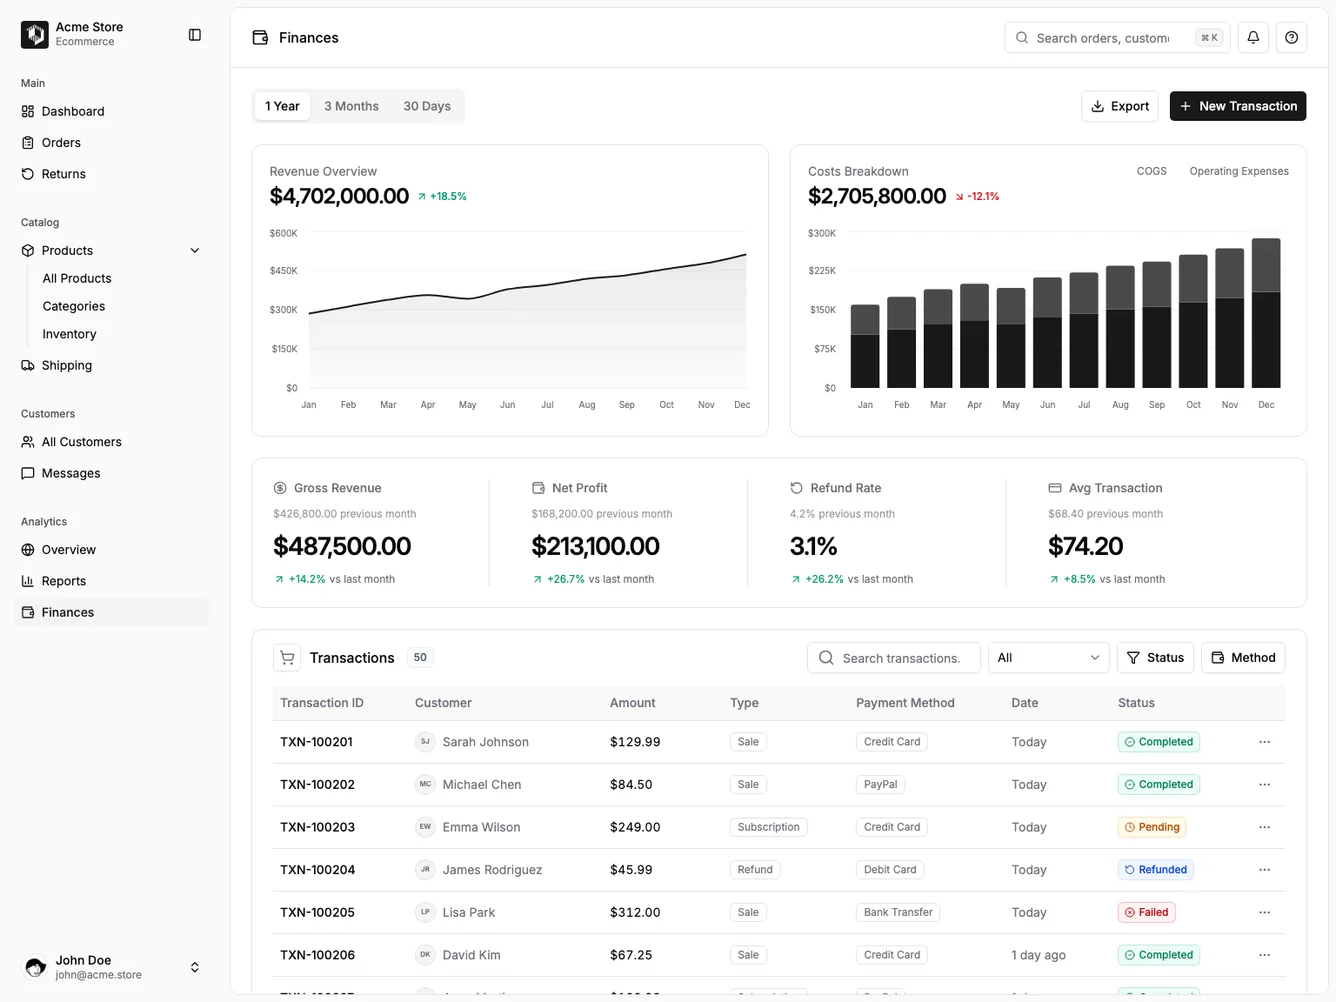Collapse the sidebar with the panel icon
Image resolution: width=1336 pixels, height=1002 pixels.
pyautogui.click(x=194, y=34)
